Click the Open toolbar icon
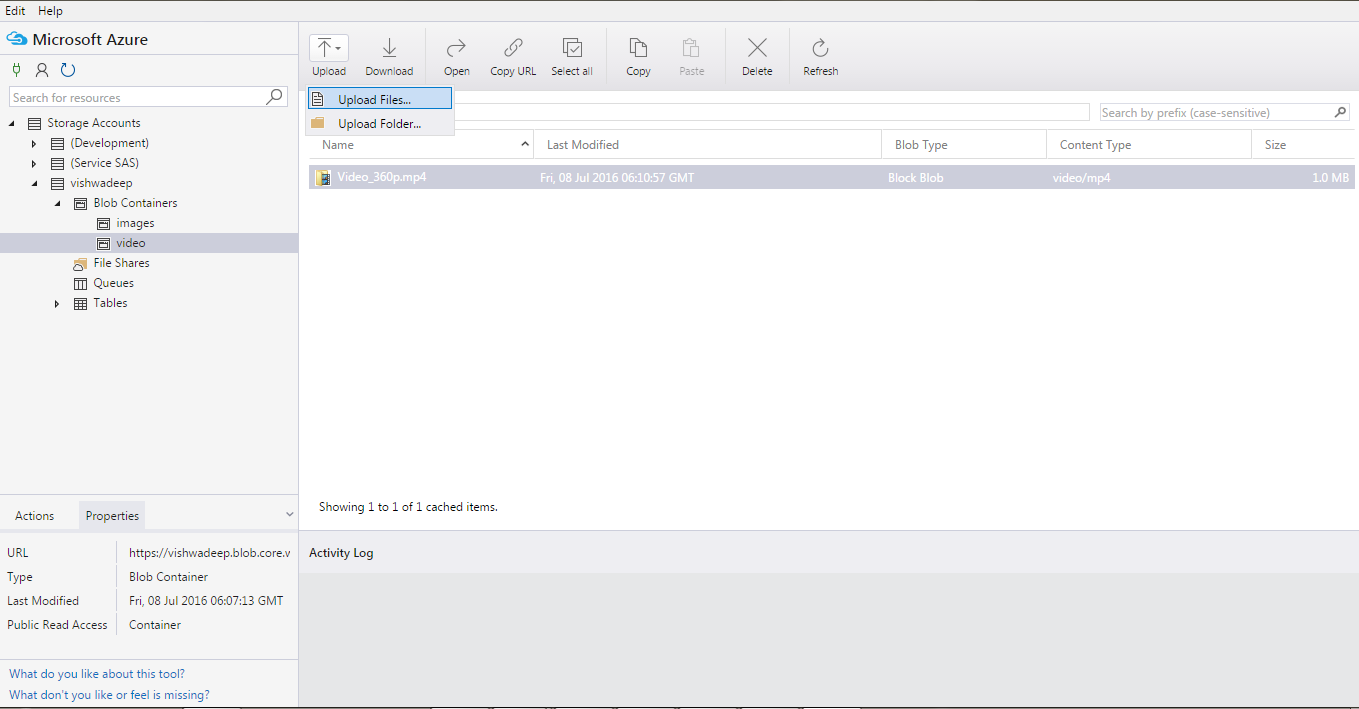The width and height of the screenshot is (1359, 709). [x=457, y=48]
